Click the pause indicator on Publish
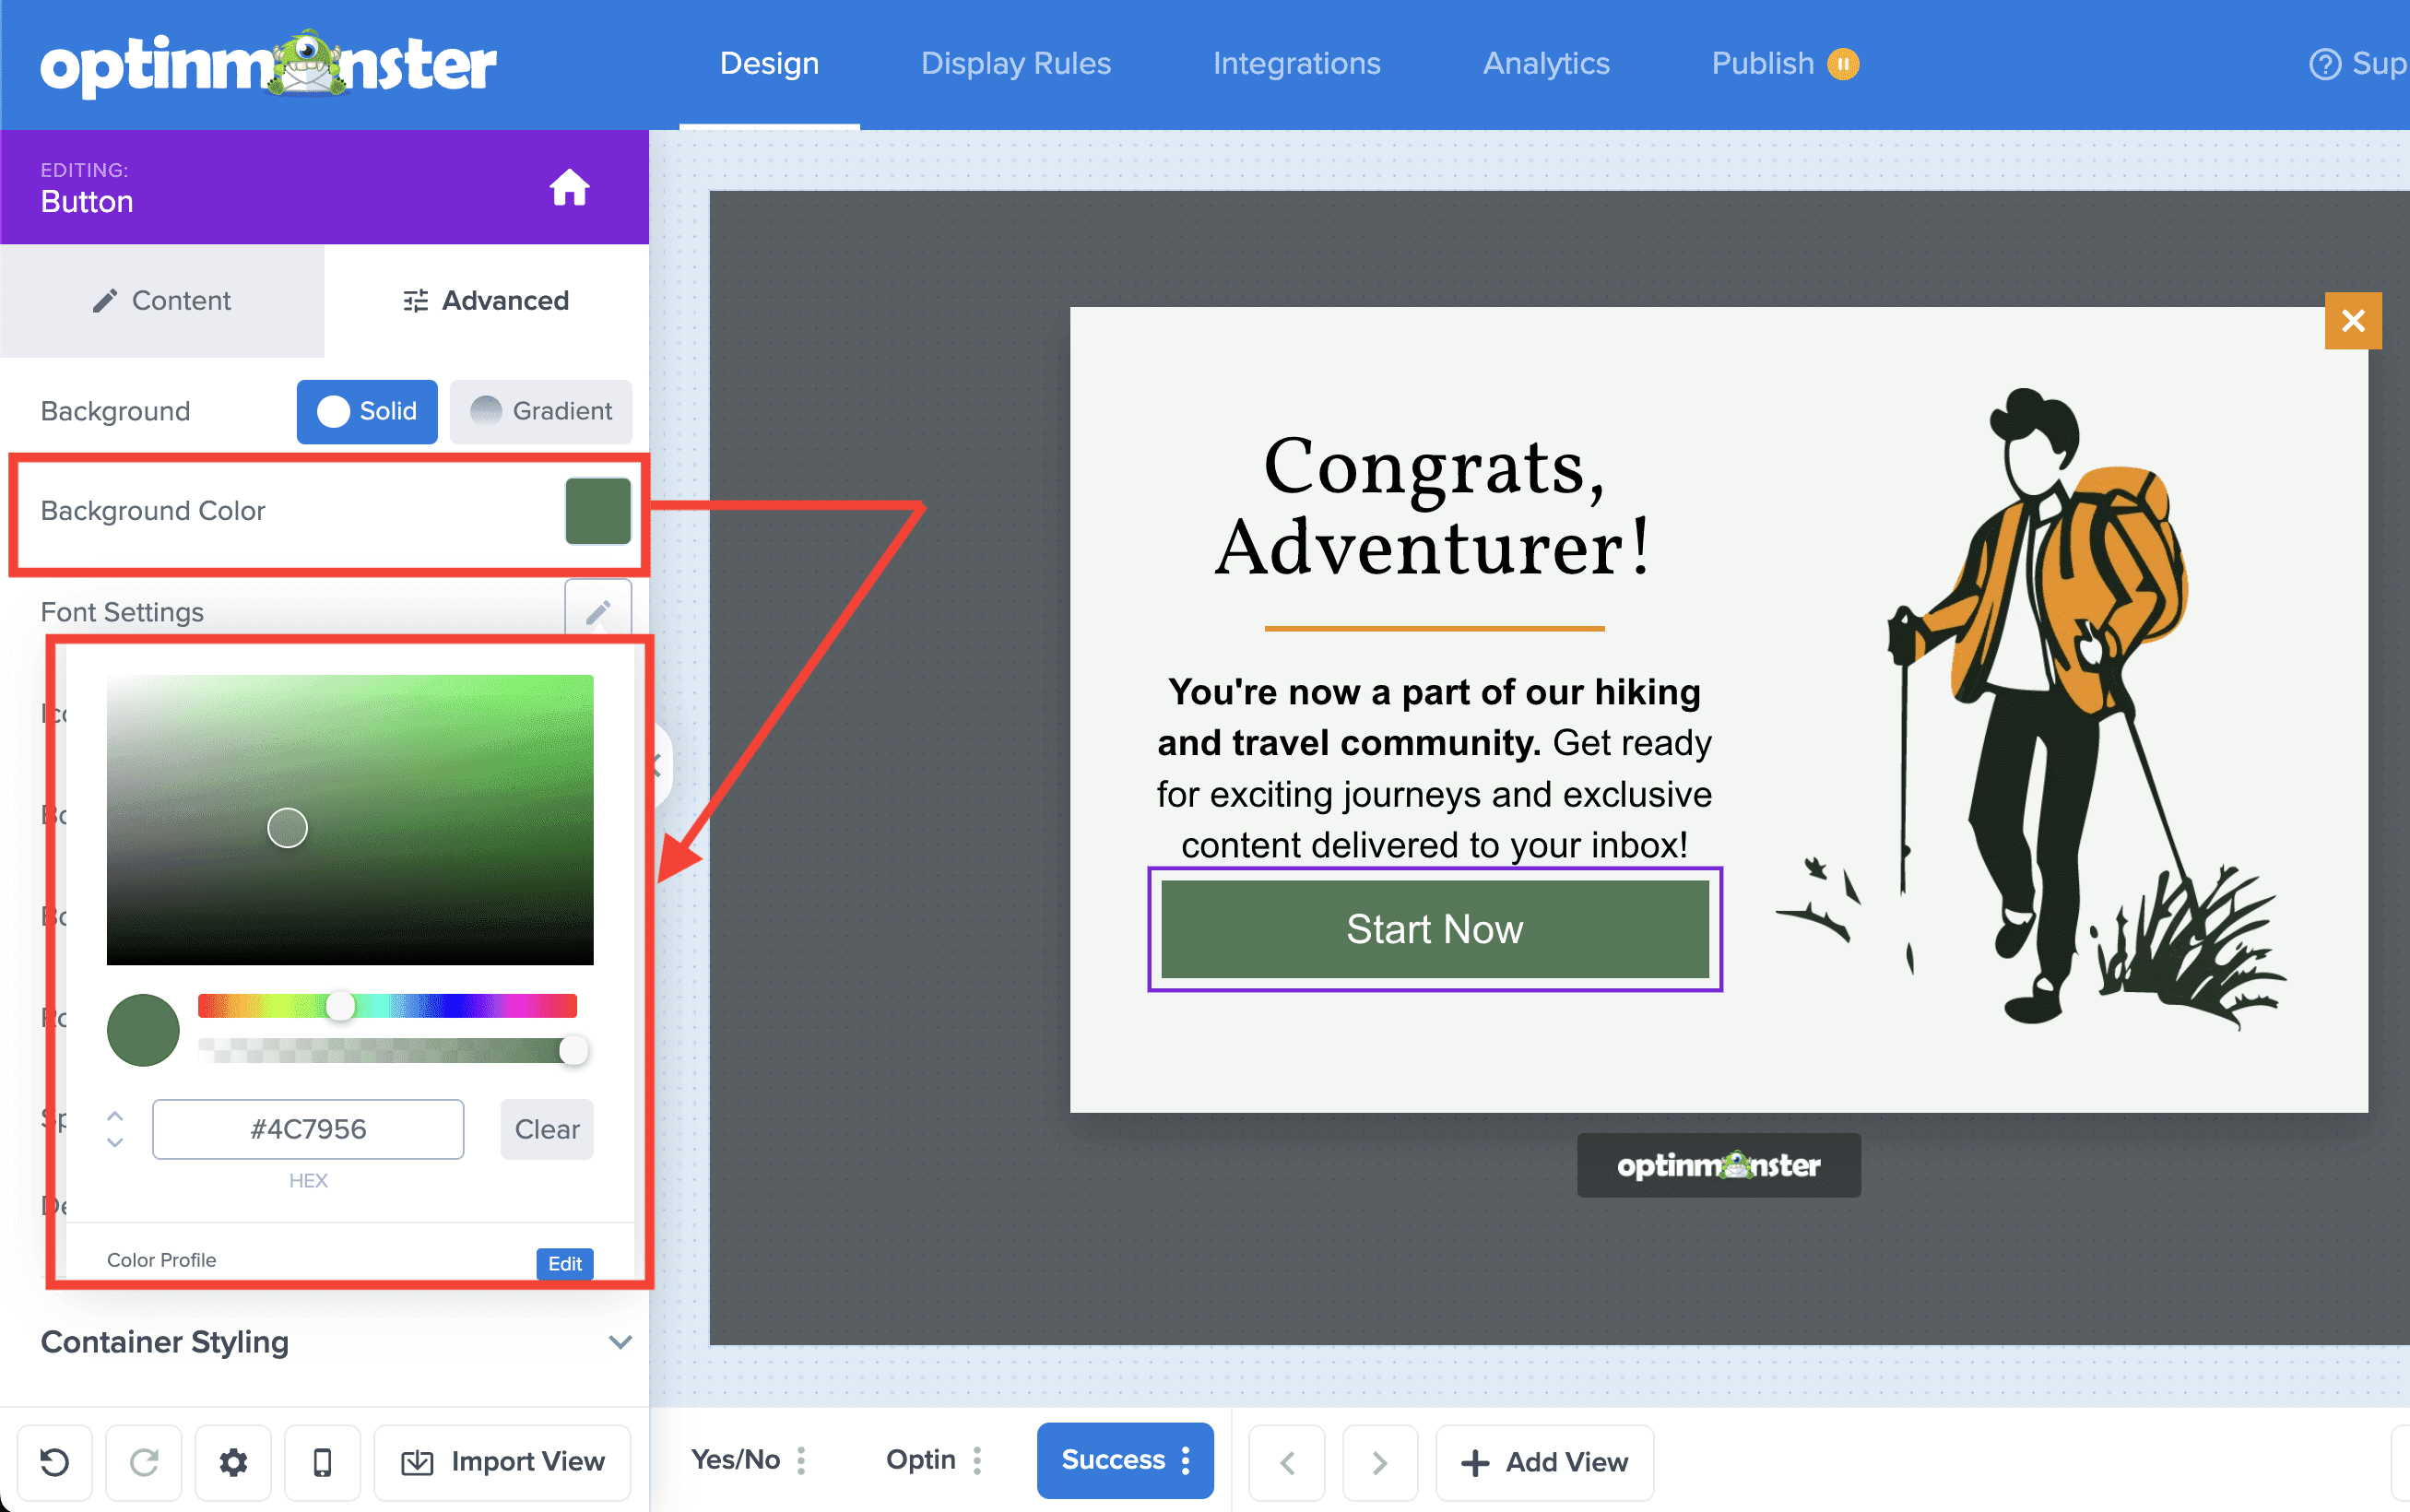Screen dimensions: 2410x1512 [x=1843, y=63]
